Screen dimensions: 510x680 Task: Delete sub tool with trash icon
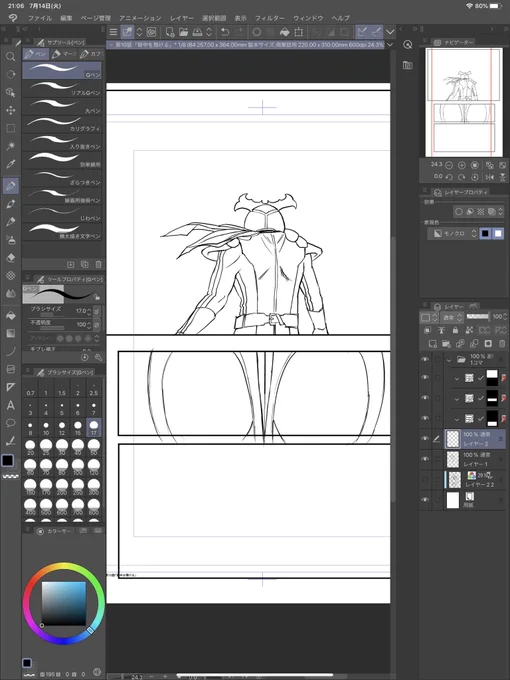point(98,264)
